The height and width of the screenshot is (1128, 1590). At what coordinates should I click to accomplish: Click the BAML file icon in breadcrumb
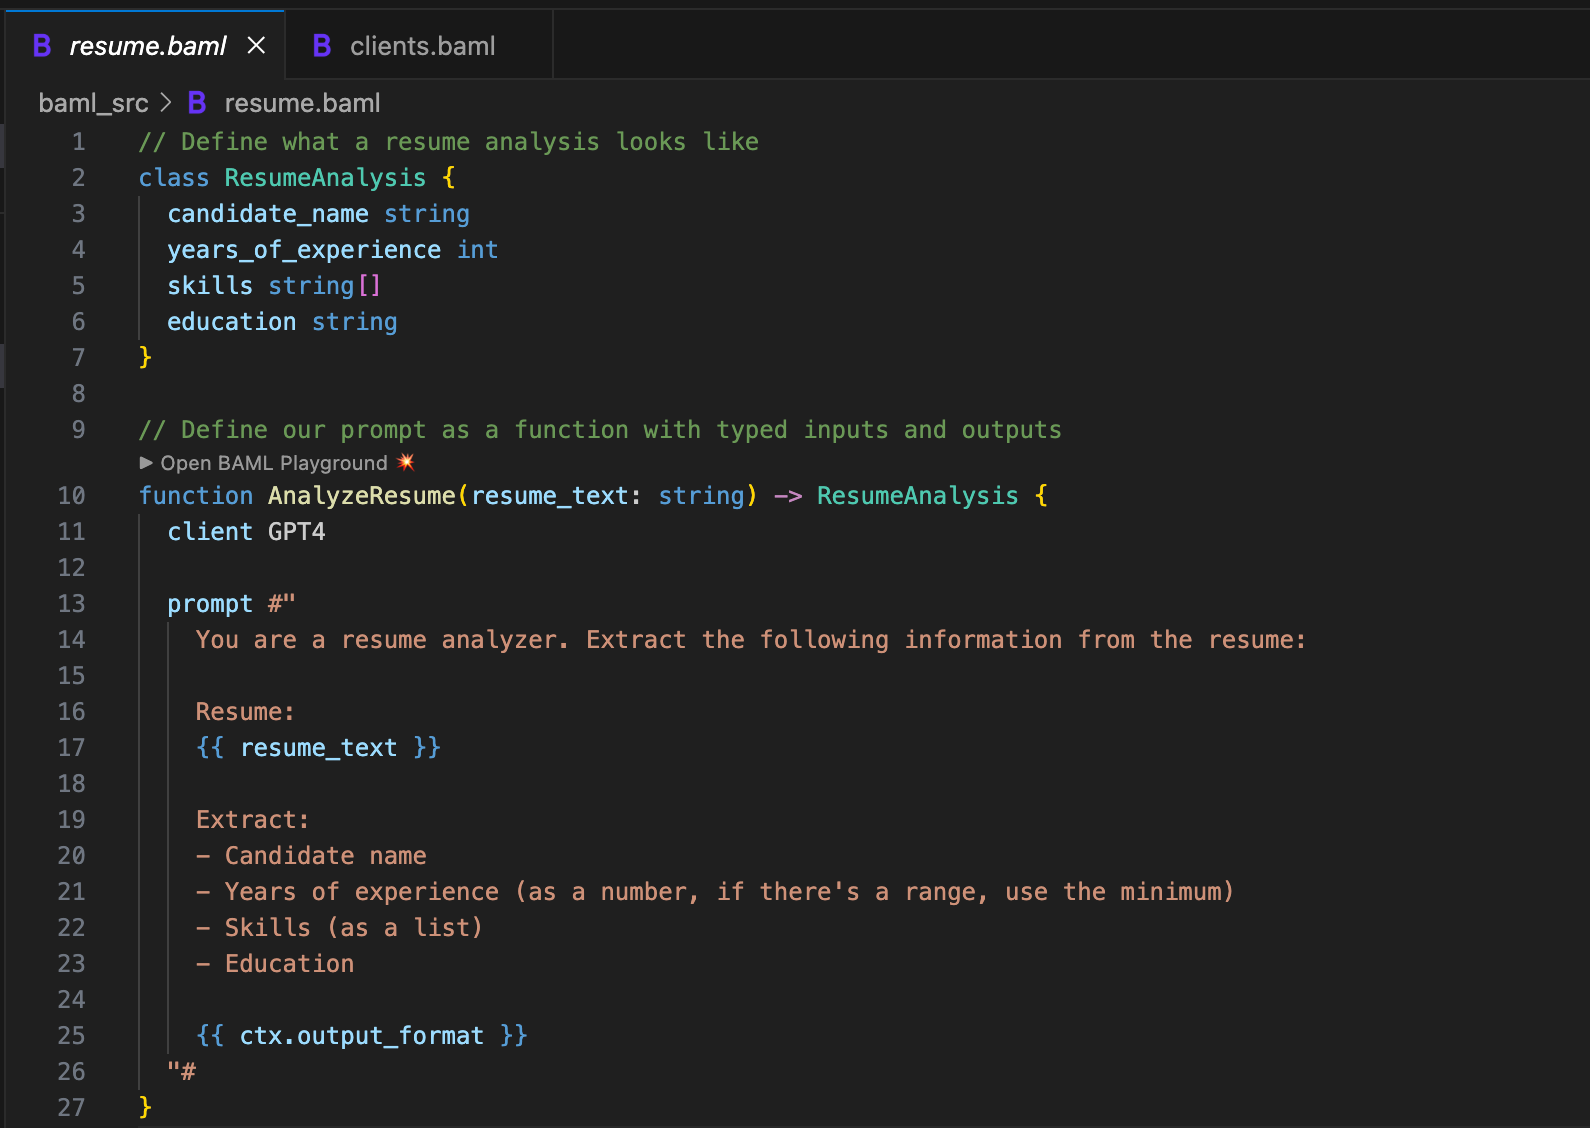(x=197, y=103)
